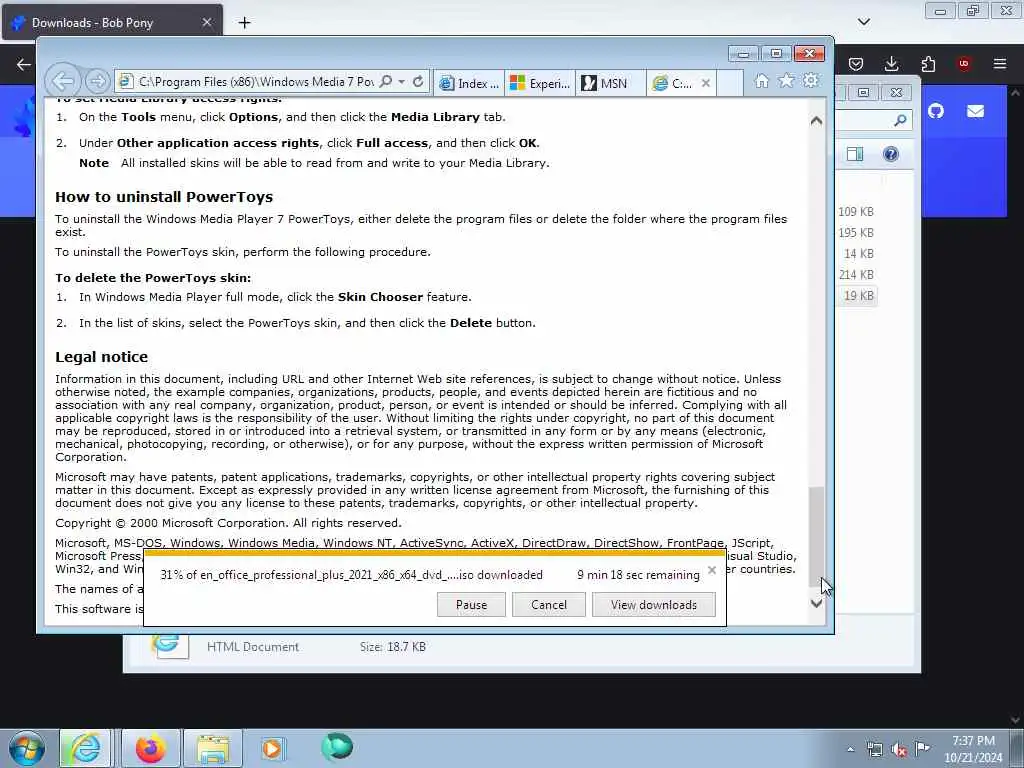
Task: Pause the Office ISO download
Action: coord(472,605)
